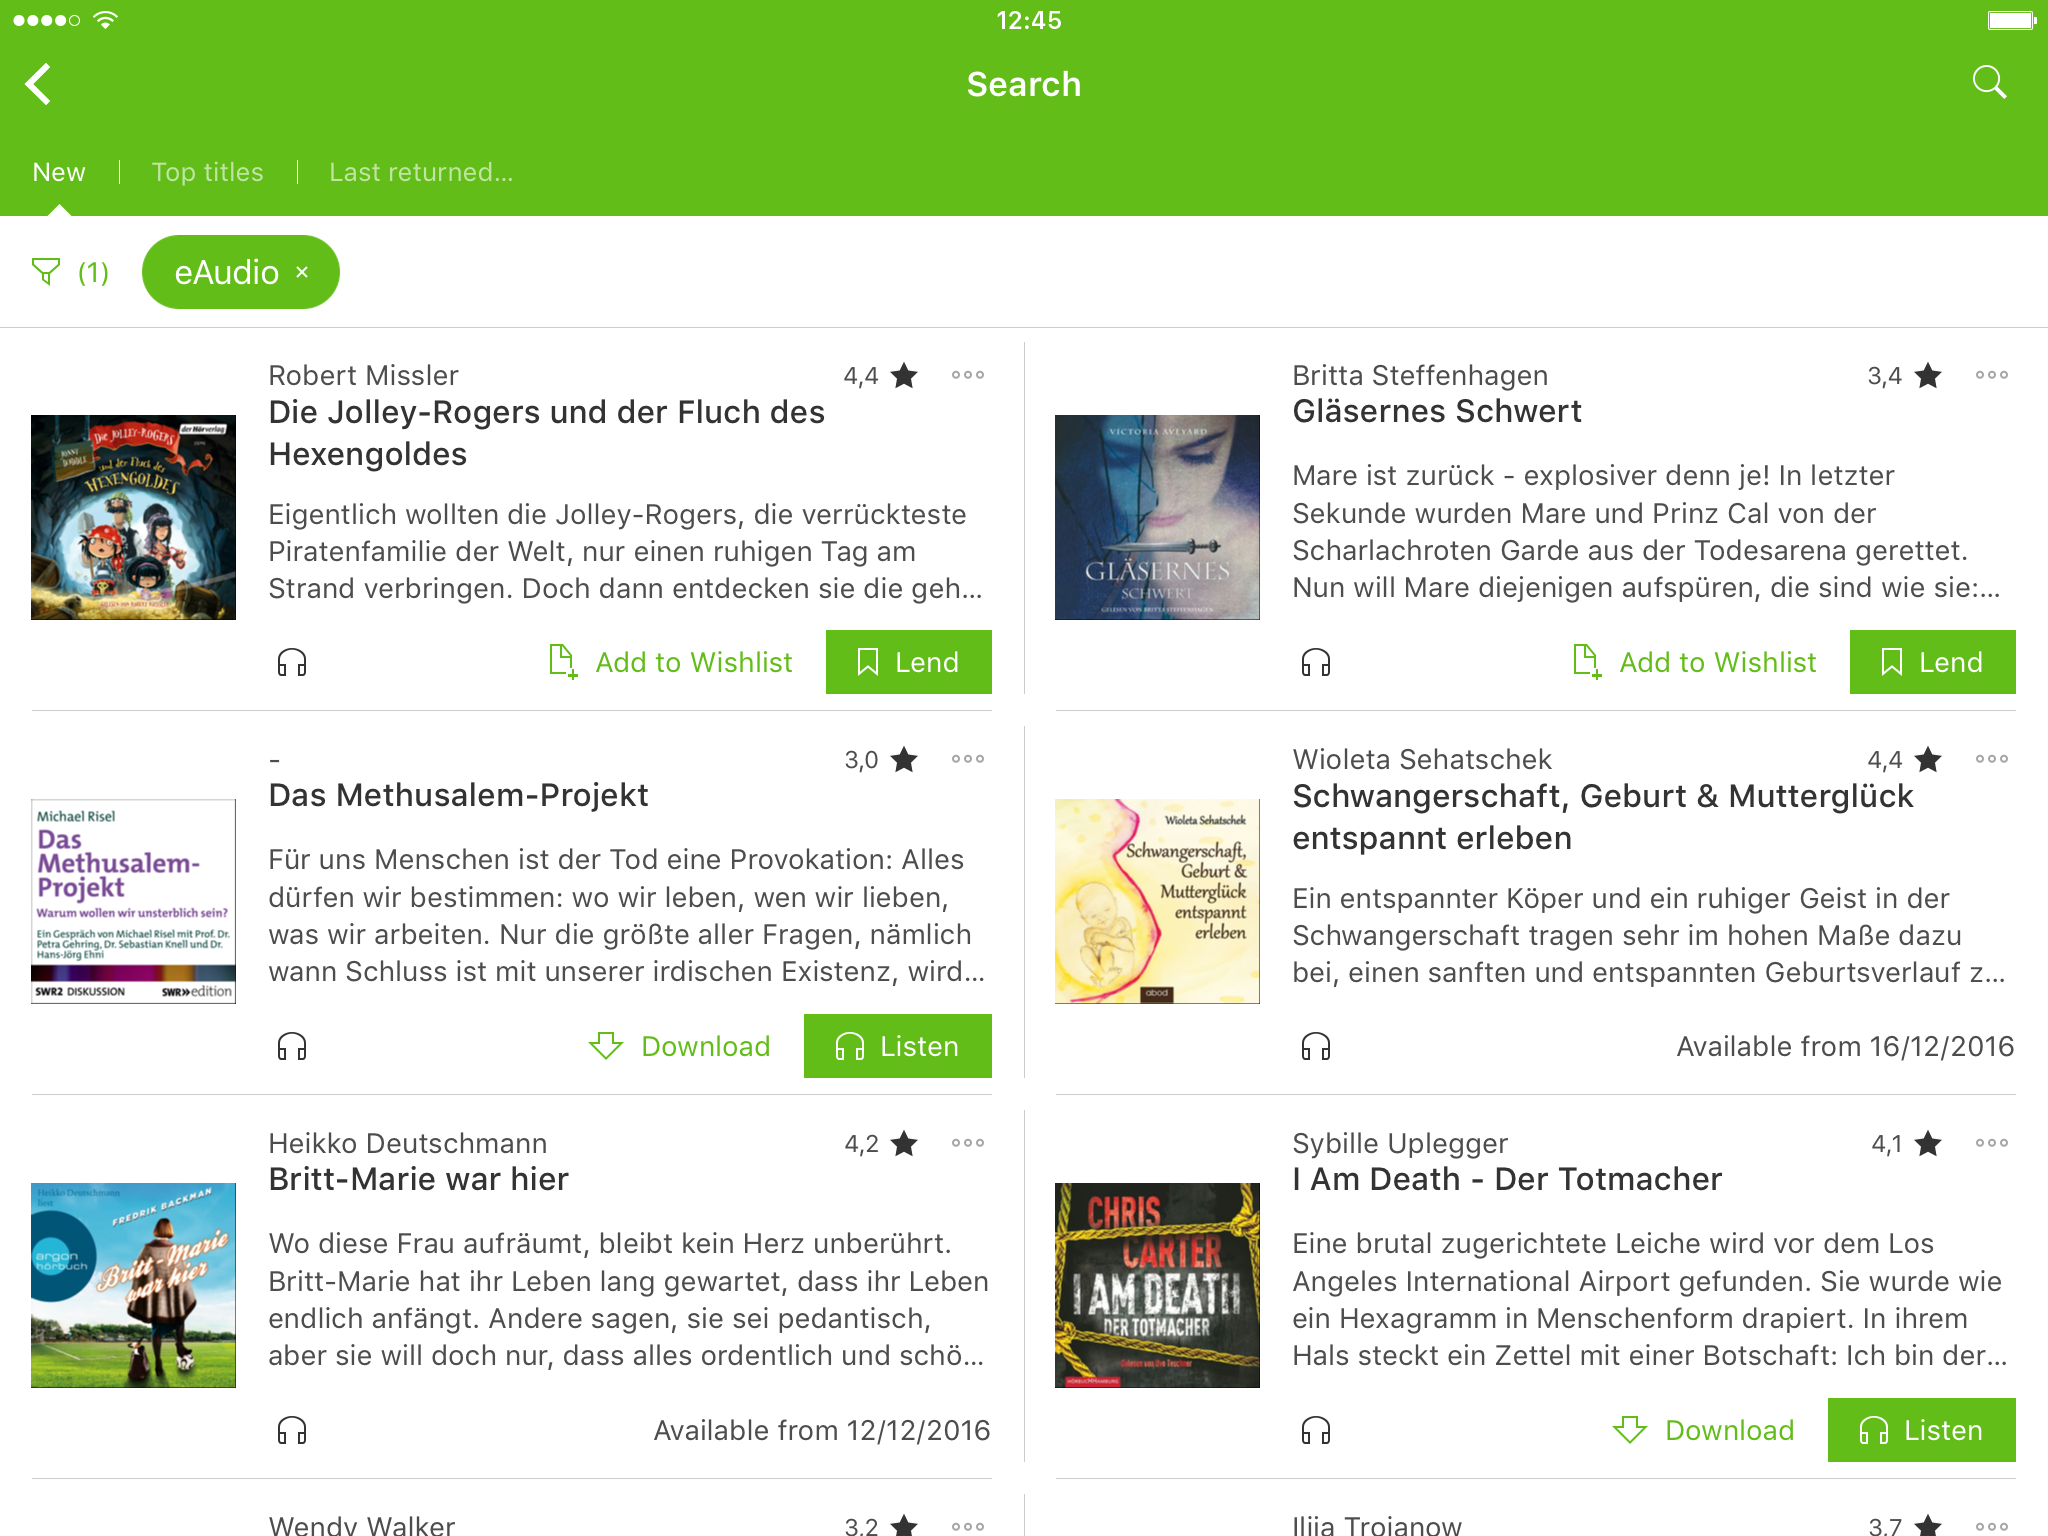Open more options for Die Jolley-Rogers
The height and width of the screenshot is (1536, 2048).
(968, 375)
